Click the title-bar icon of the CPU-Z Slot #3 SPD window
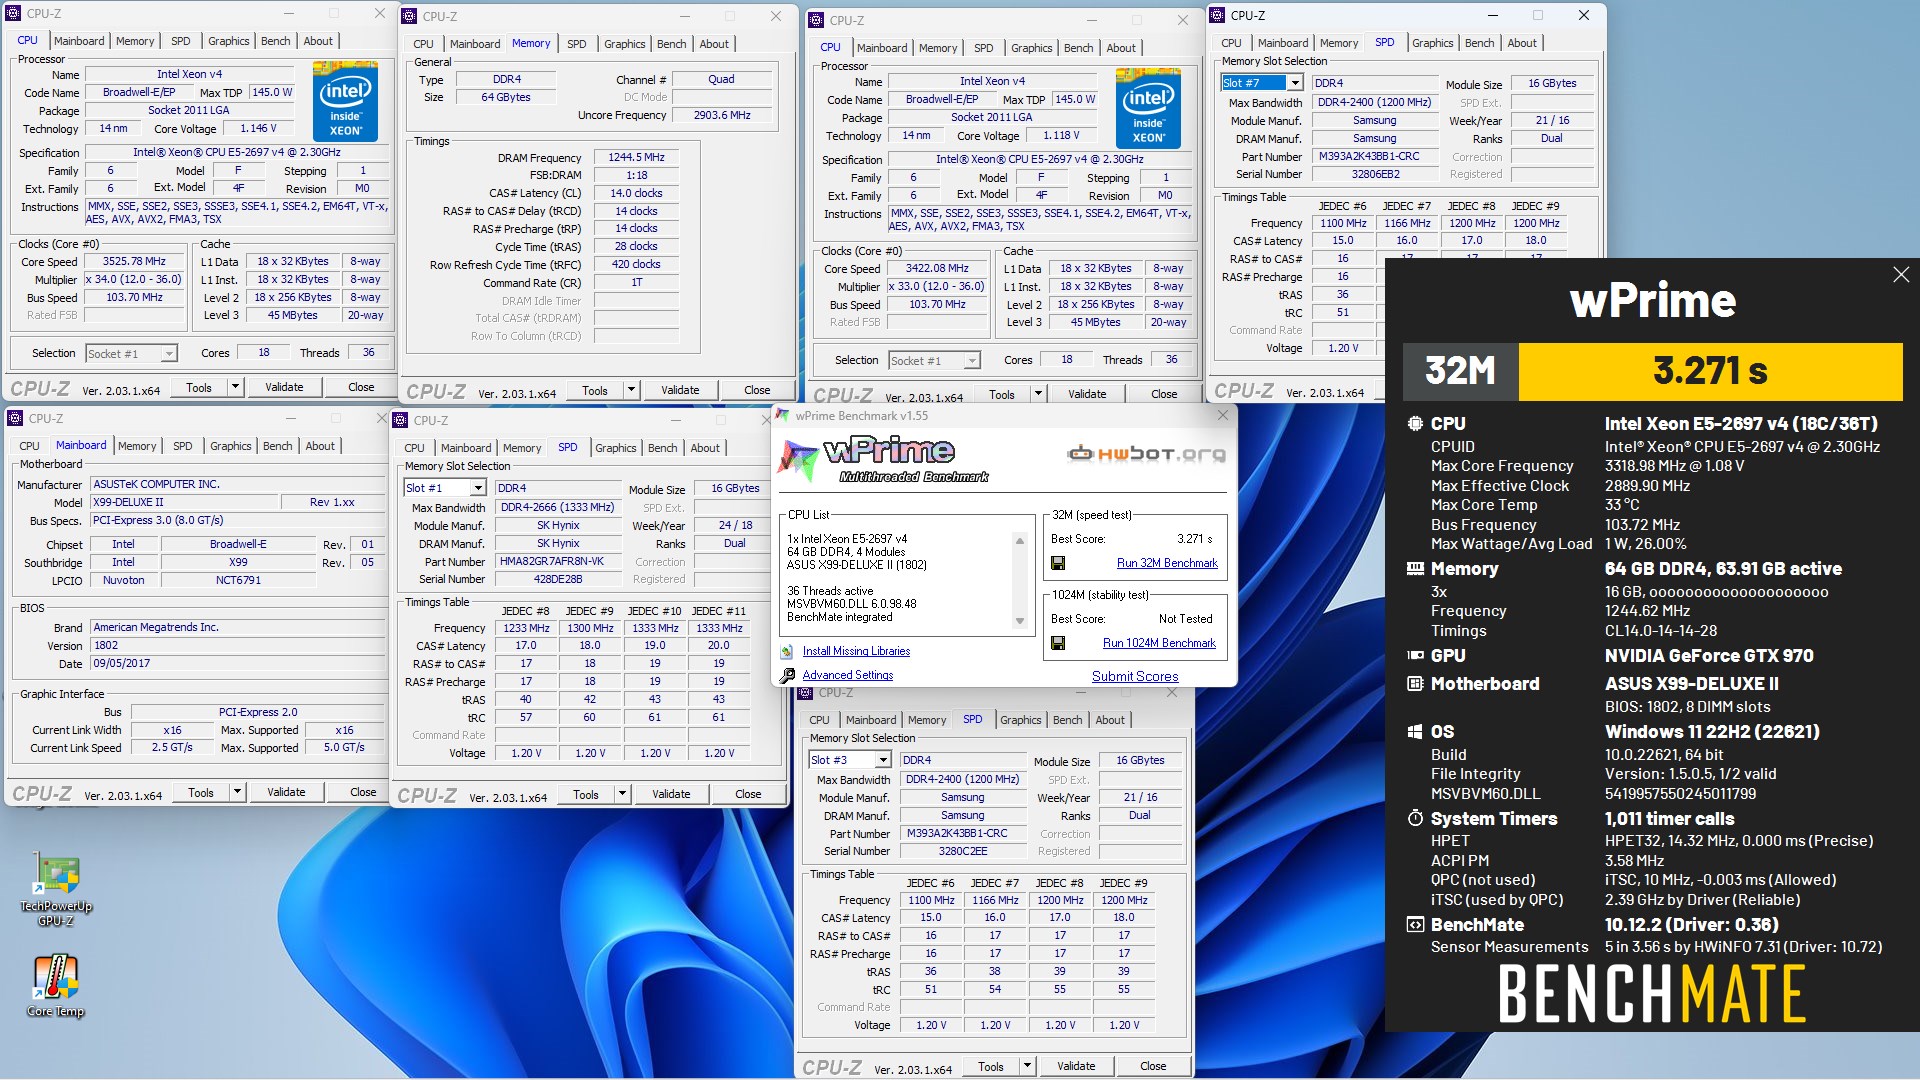The height and width of the screenshot is (1080, 1920). pyautogui.click(x=805, y=692)
